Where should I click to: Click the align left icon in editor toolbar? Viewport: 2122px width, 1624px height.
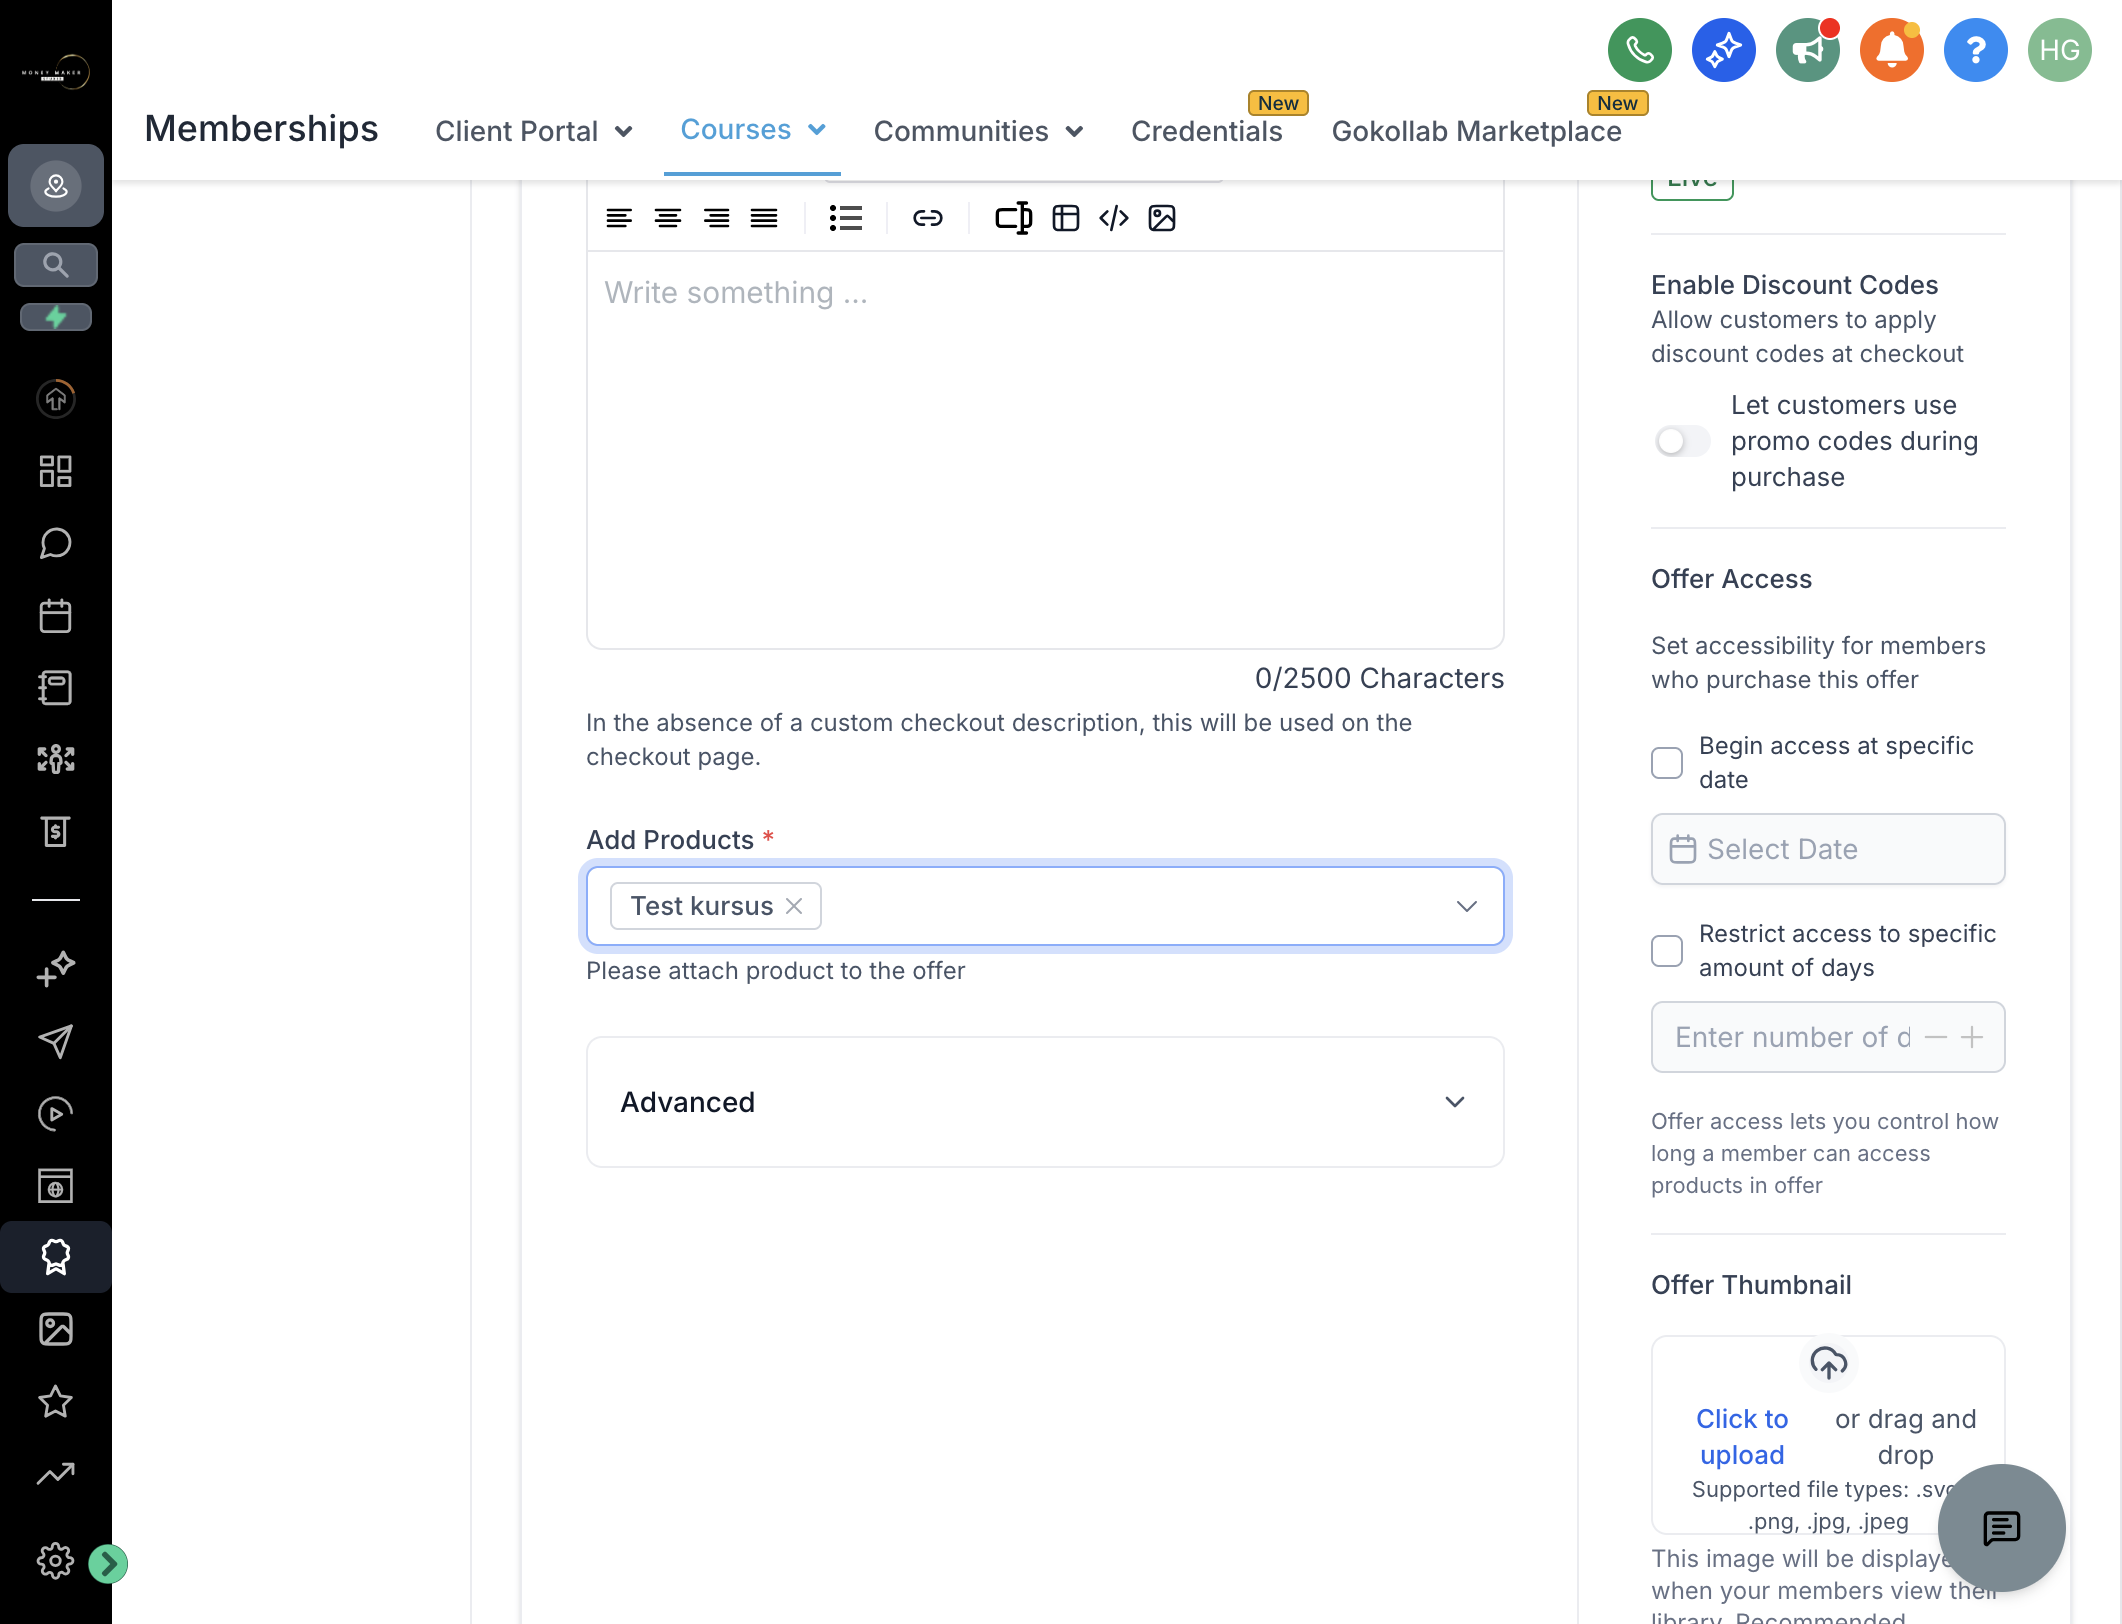[x=619, y=218]
